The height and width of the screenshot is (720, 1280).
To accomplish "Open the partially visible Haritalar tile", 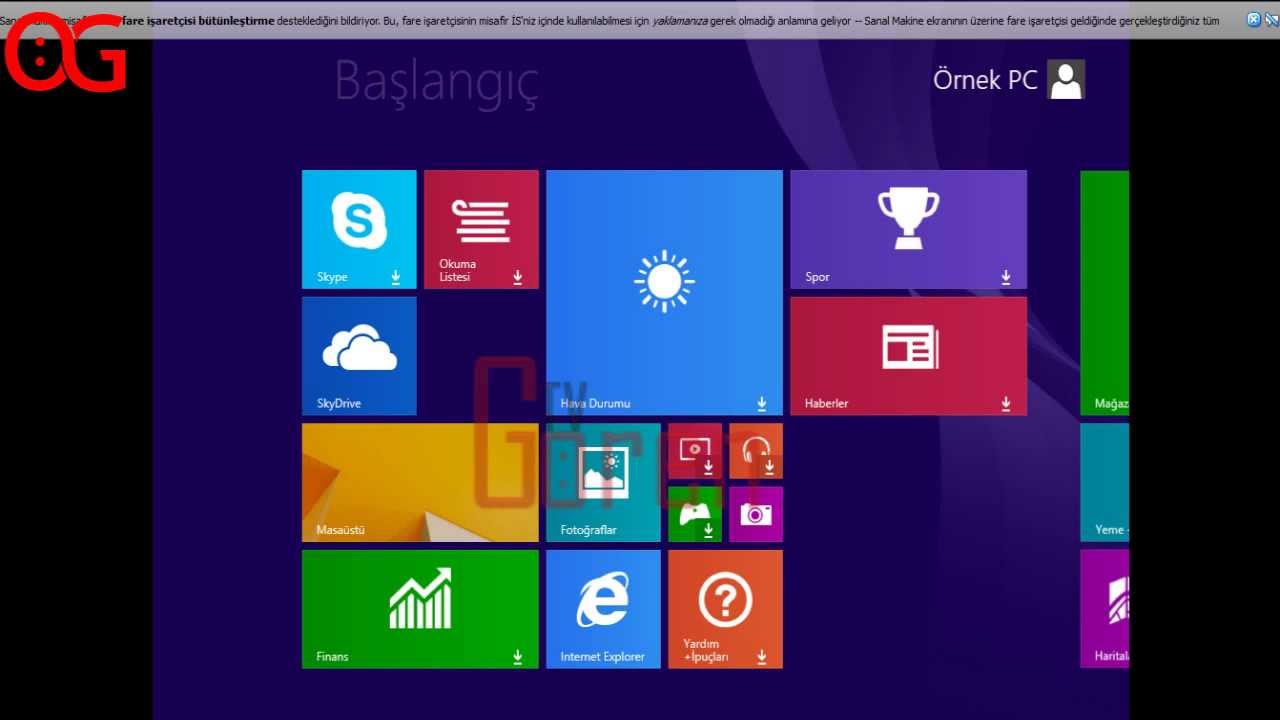I will click(x=1104, y=609).
